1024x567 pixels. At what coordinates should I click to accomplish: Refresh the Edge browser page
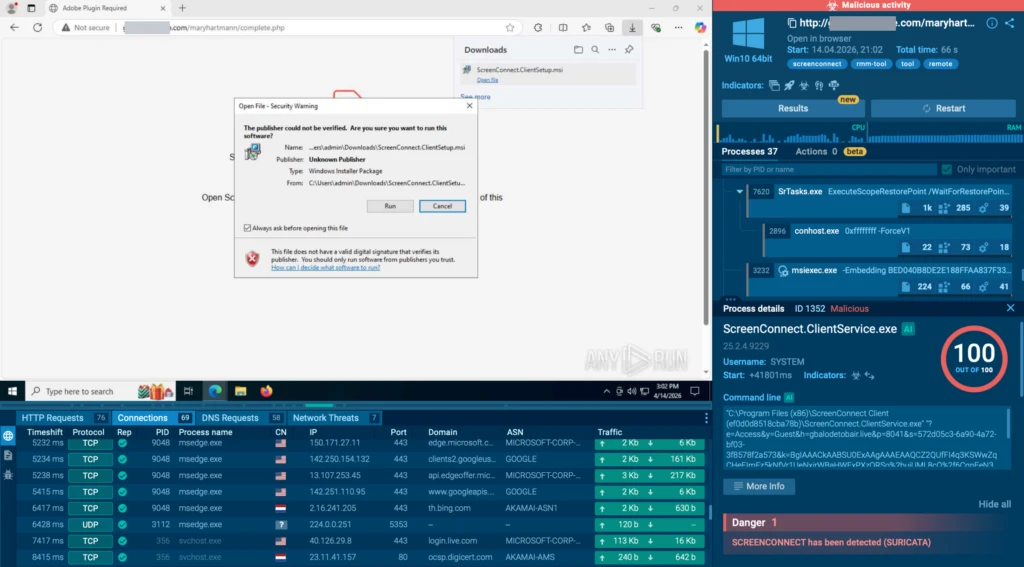click(x=38, y=27)
